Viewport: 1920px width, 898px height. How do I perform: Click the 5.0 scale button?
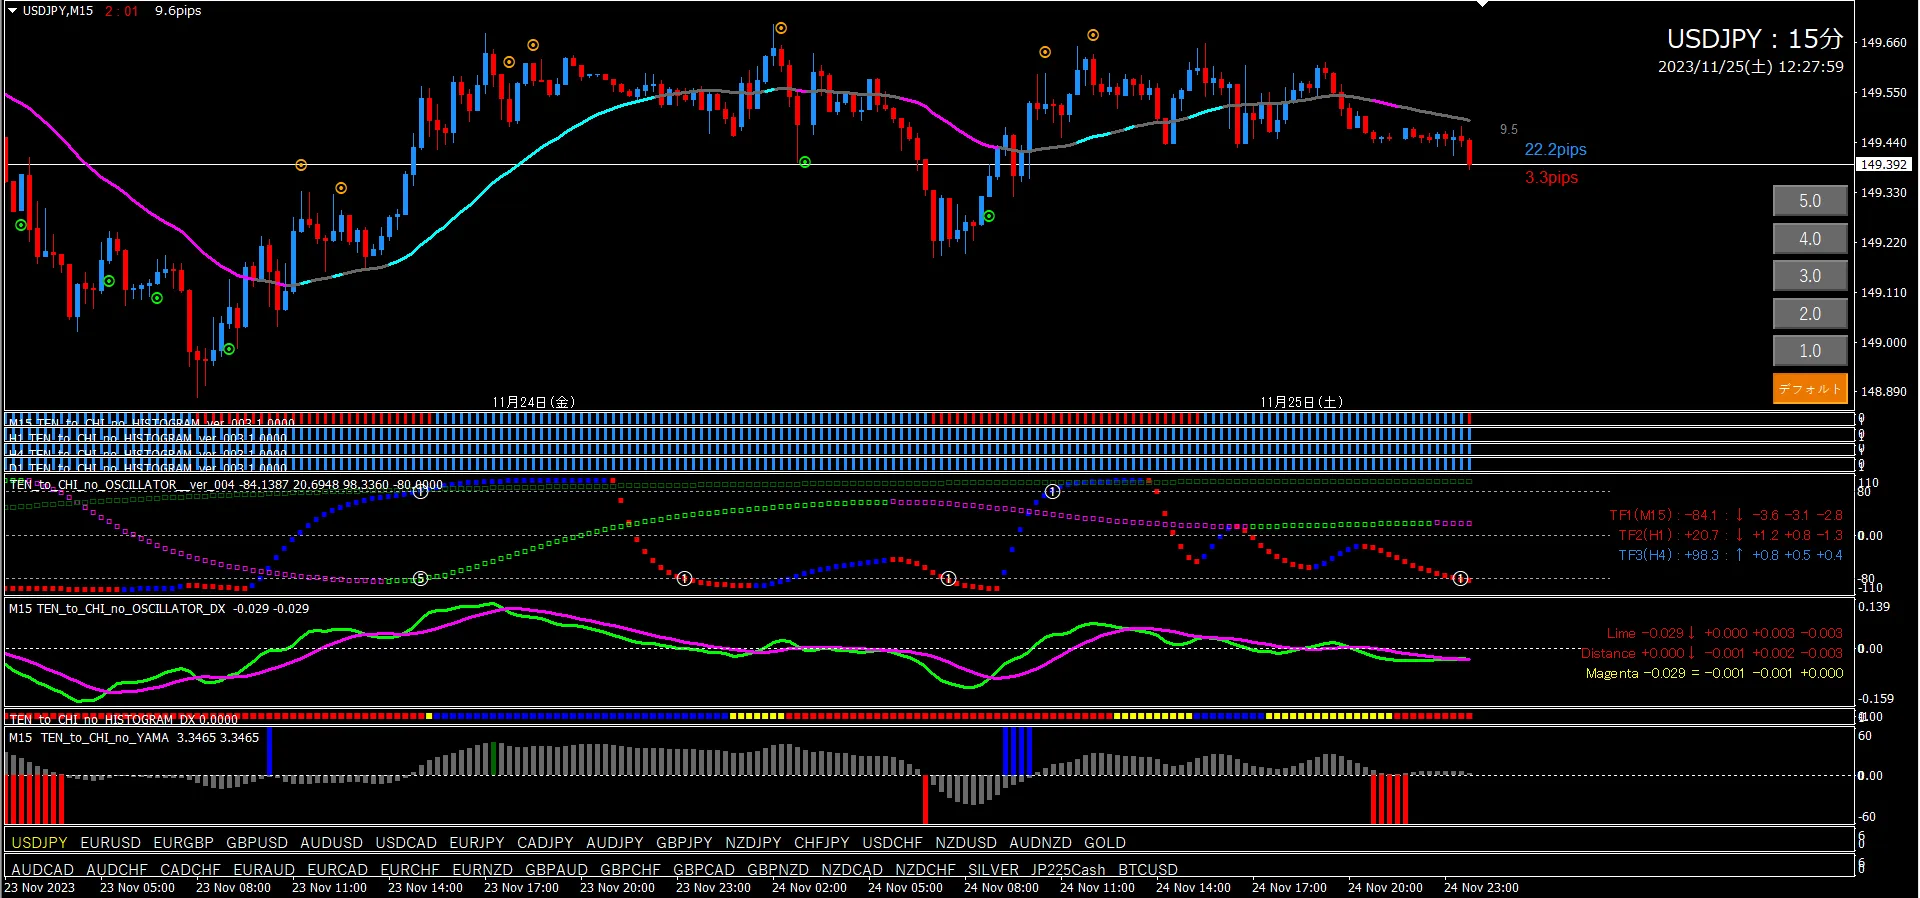(x=1810, y=201)
